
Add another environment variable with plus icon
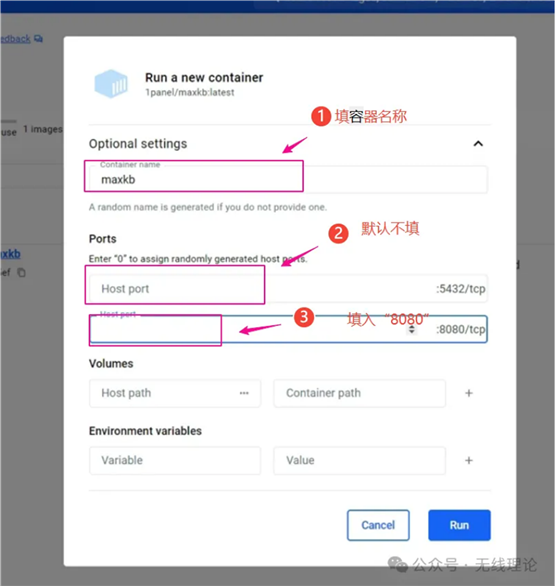pyautogui.click(x=469, y=460)
